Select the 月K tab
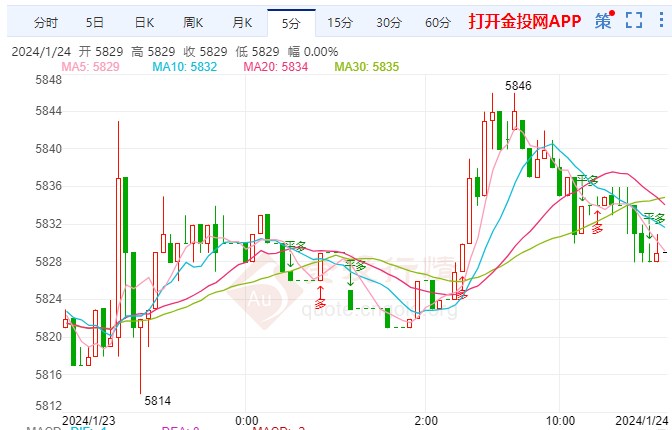The height and width of the screenshot is (430, 672). (x=242, y=23)
